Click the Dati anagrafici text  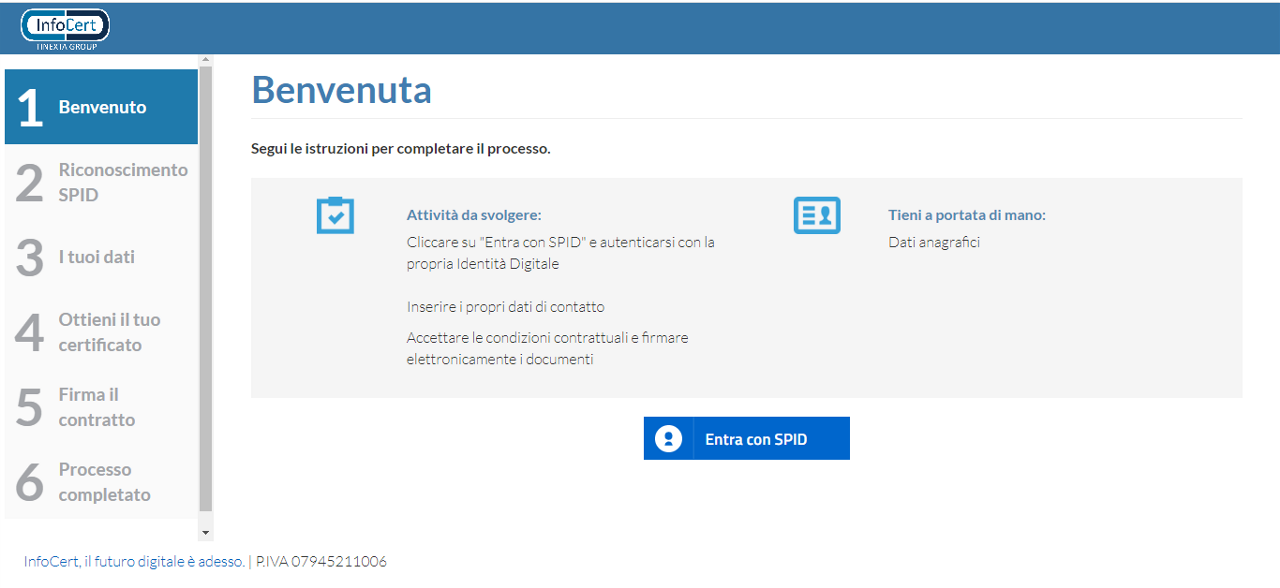934,242
